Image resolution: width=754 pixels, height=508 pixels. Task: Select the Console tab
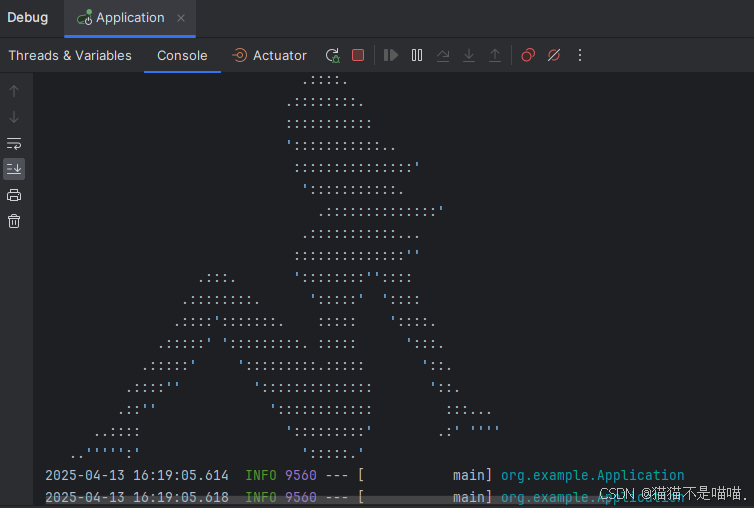[x=182, y=55]
